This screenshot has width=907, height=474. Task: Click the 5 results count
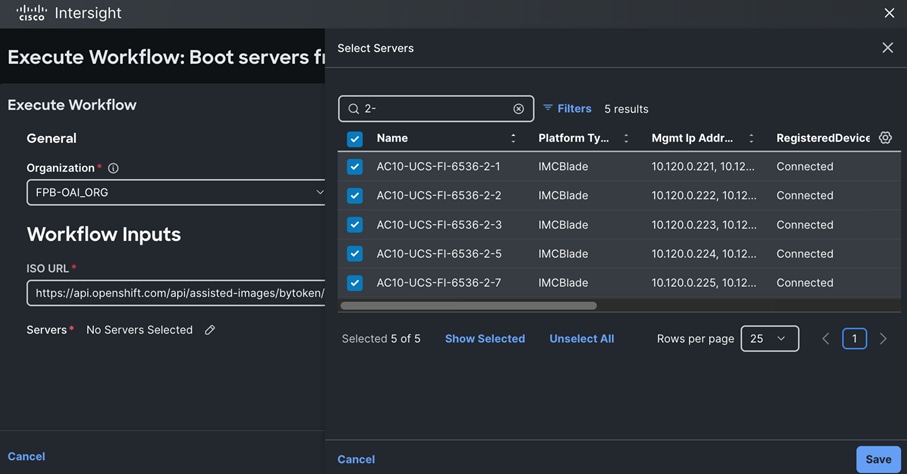tap(626, 109)
